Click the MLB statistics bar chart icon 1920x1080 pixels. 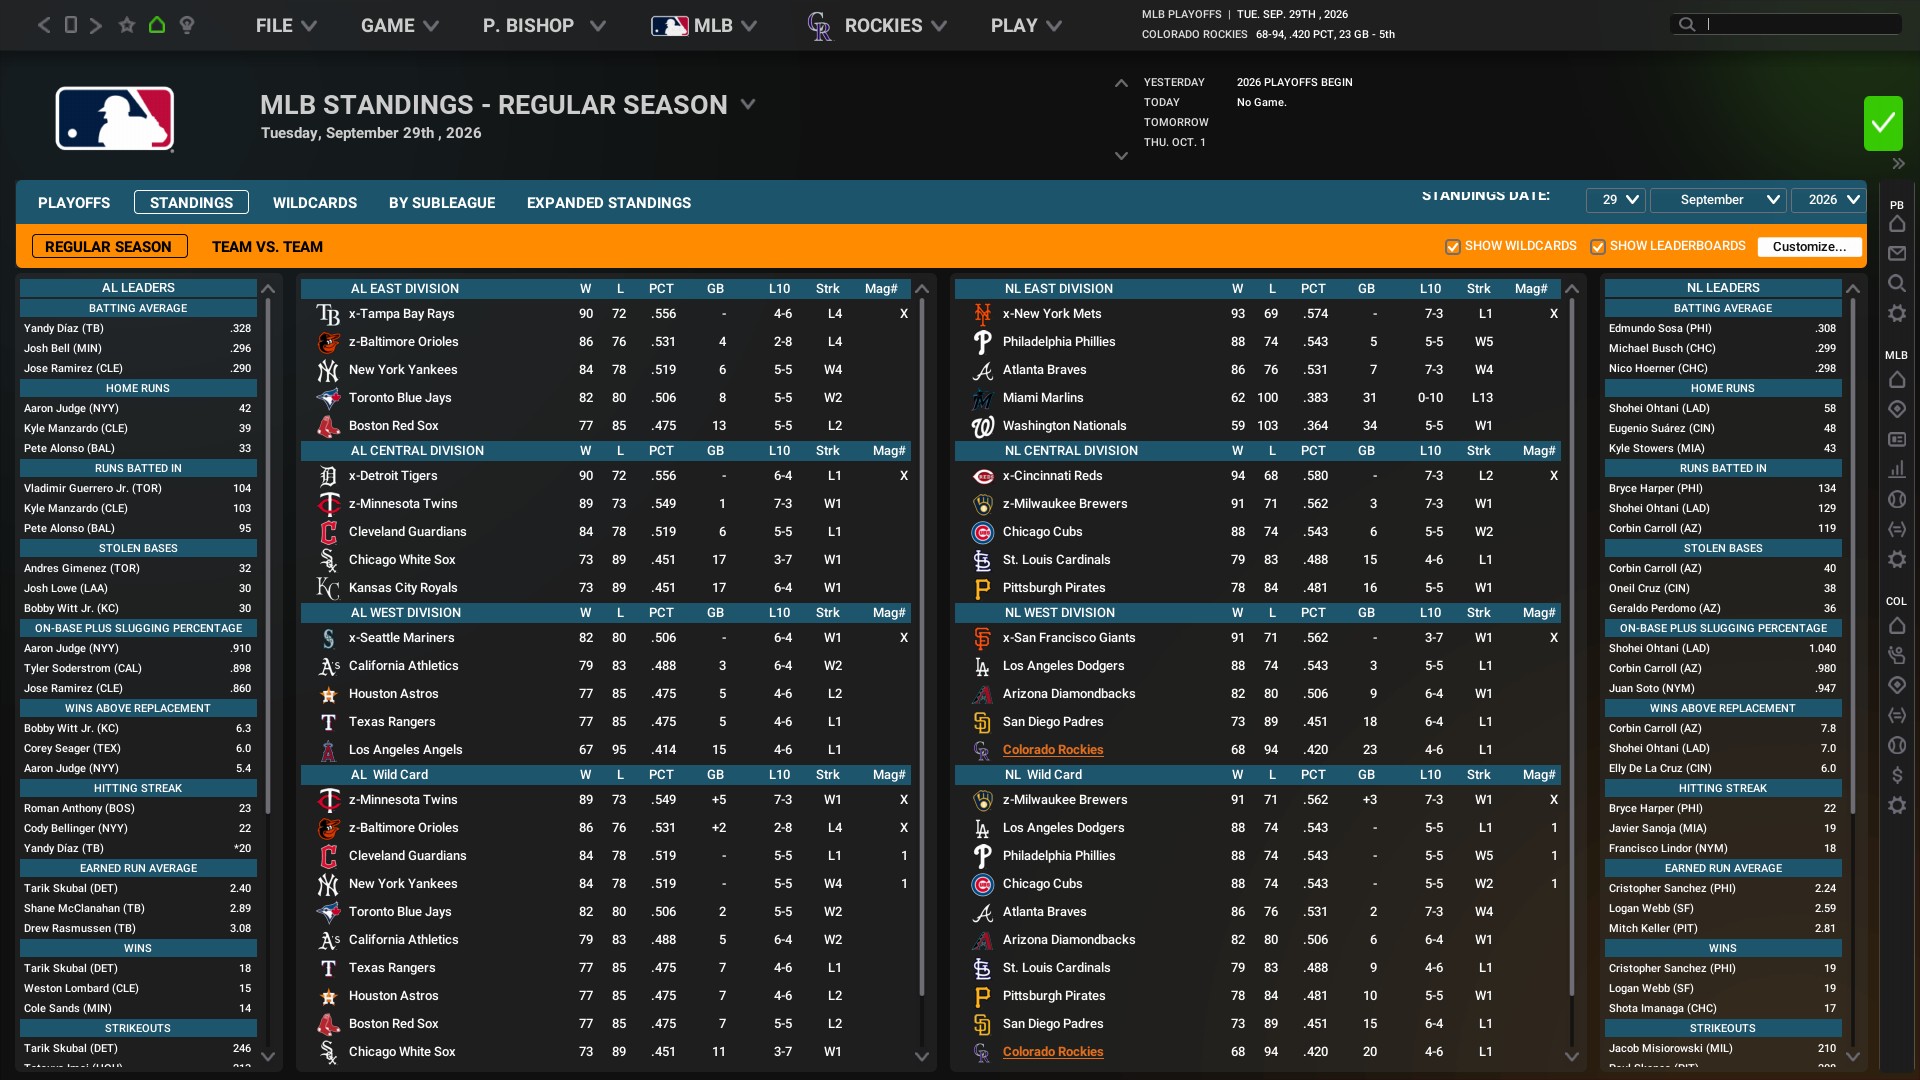coord(1897,469)
